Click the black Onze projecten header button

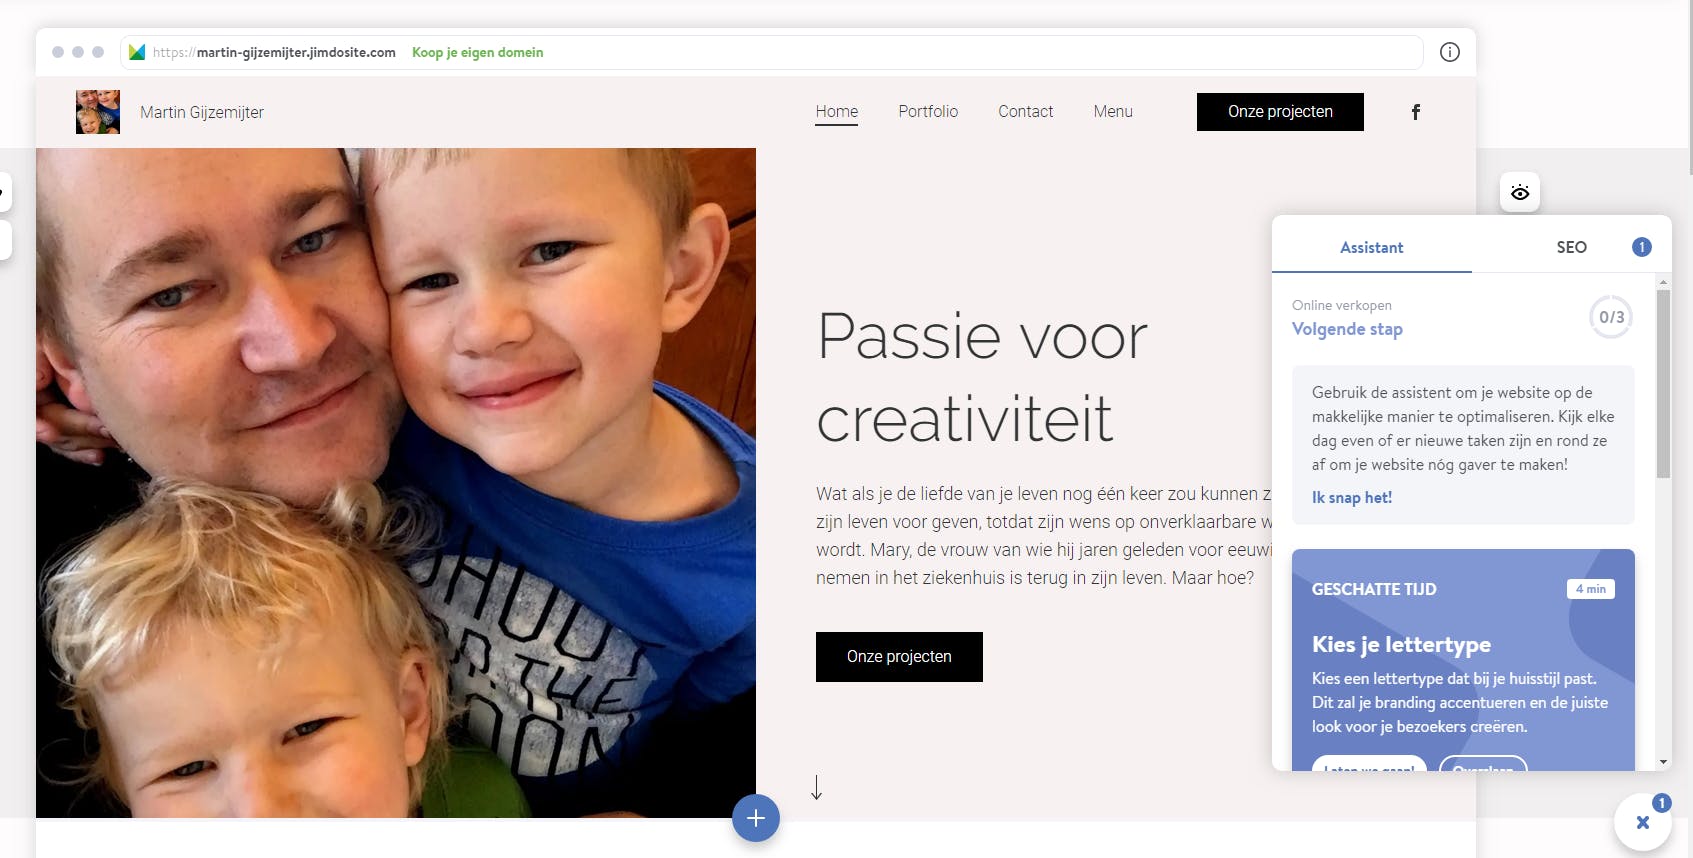click(1280, 112)
